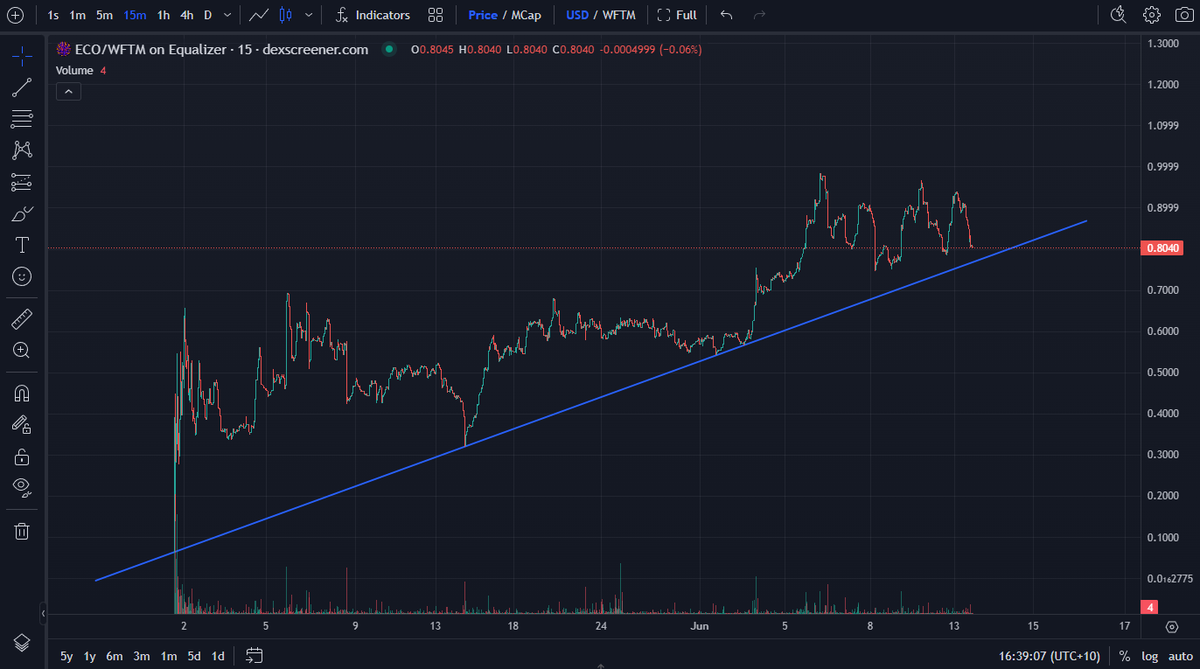Select the line chart style icon

[x=259, y=15]
